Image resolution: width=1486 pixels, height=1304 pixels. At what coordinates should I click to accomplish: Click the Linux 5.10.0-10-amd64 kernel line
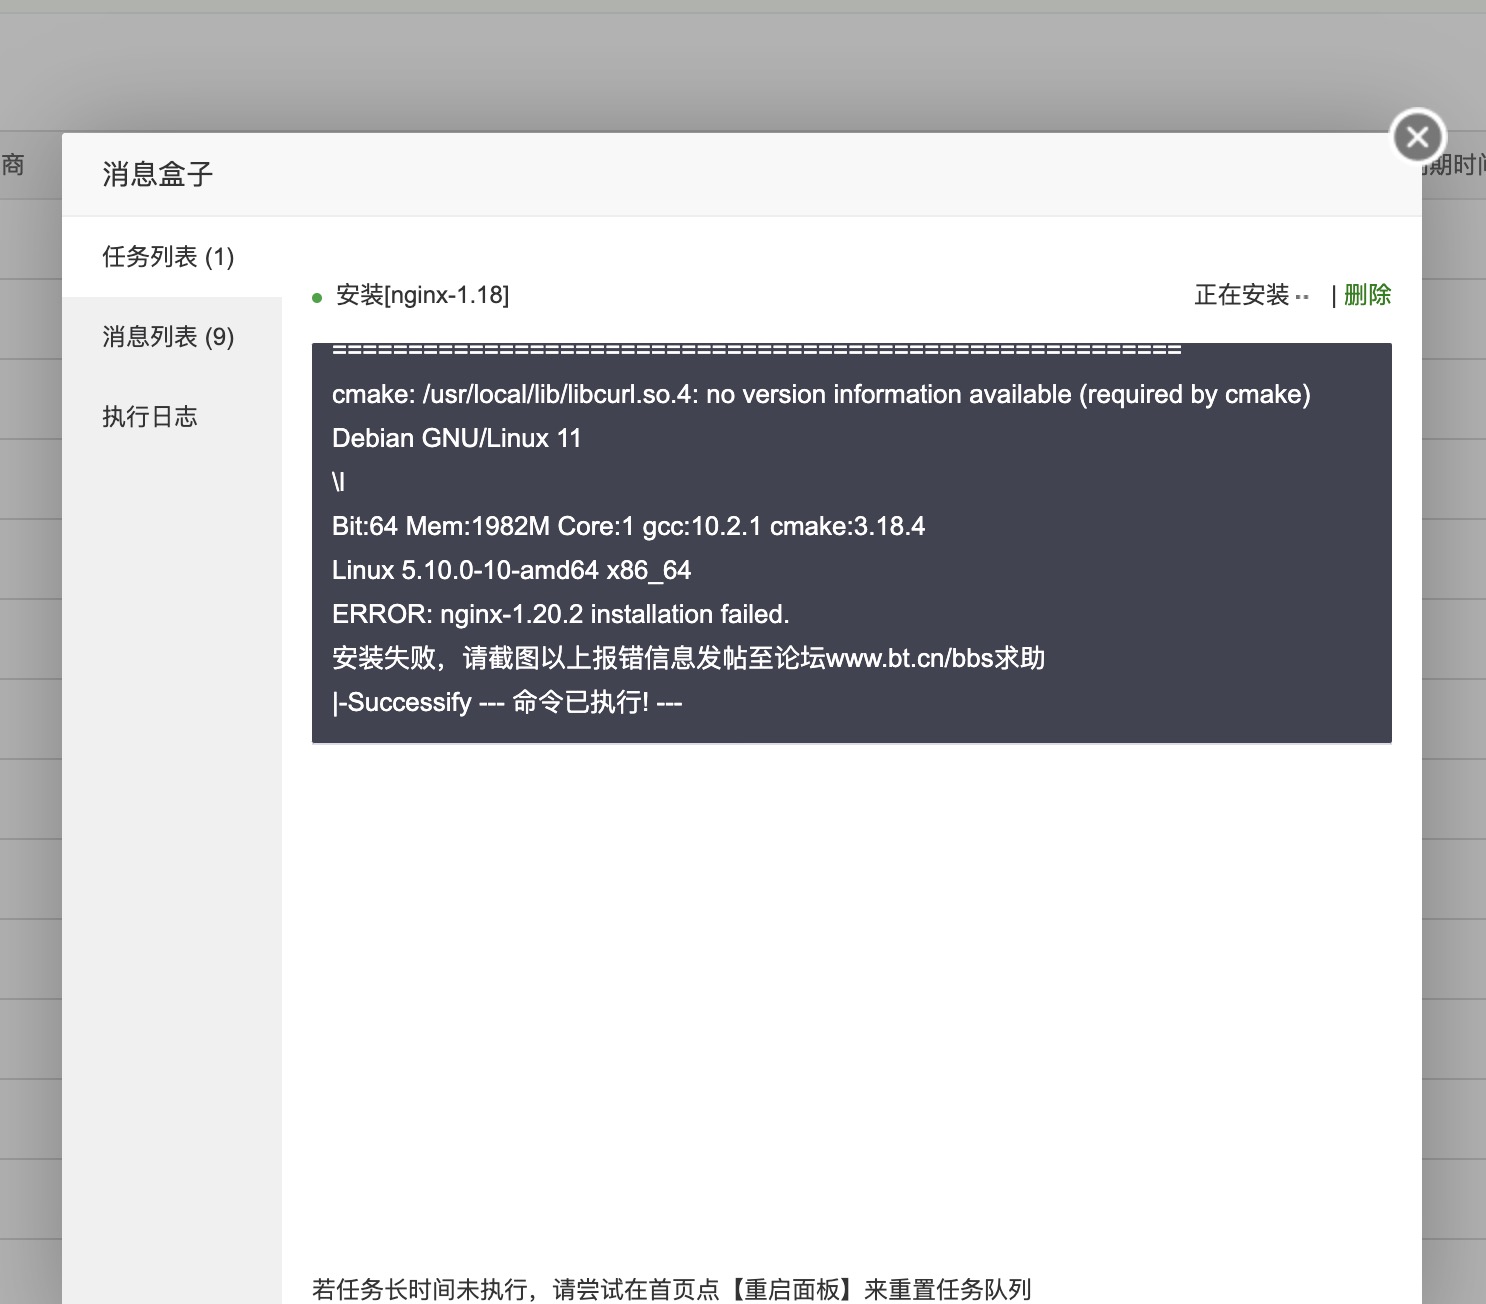pyautogui.click(x=511, y=570)
